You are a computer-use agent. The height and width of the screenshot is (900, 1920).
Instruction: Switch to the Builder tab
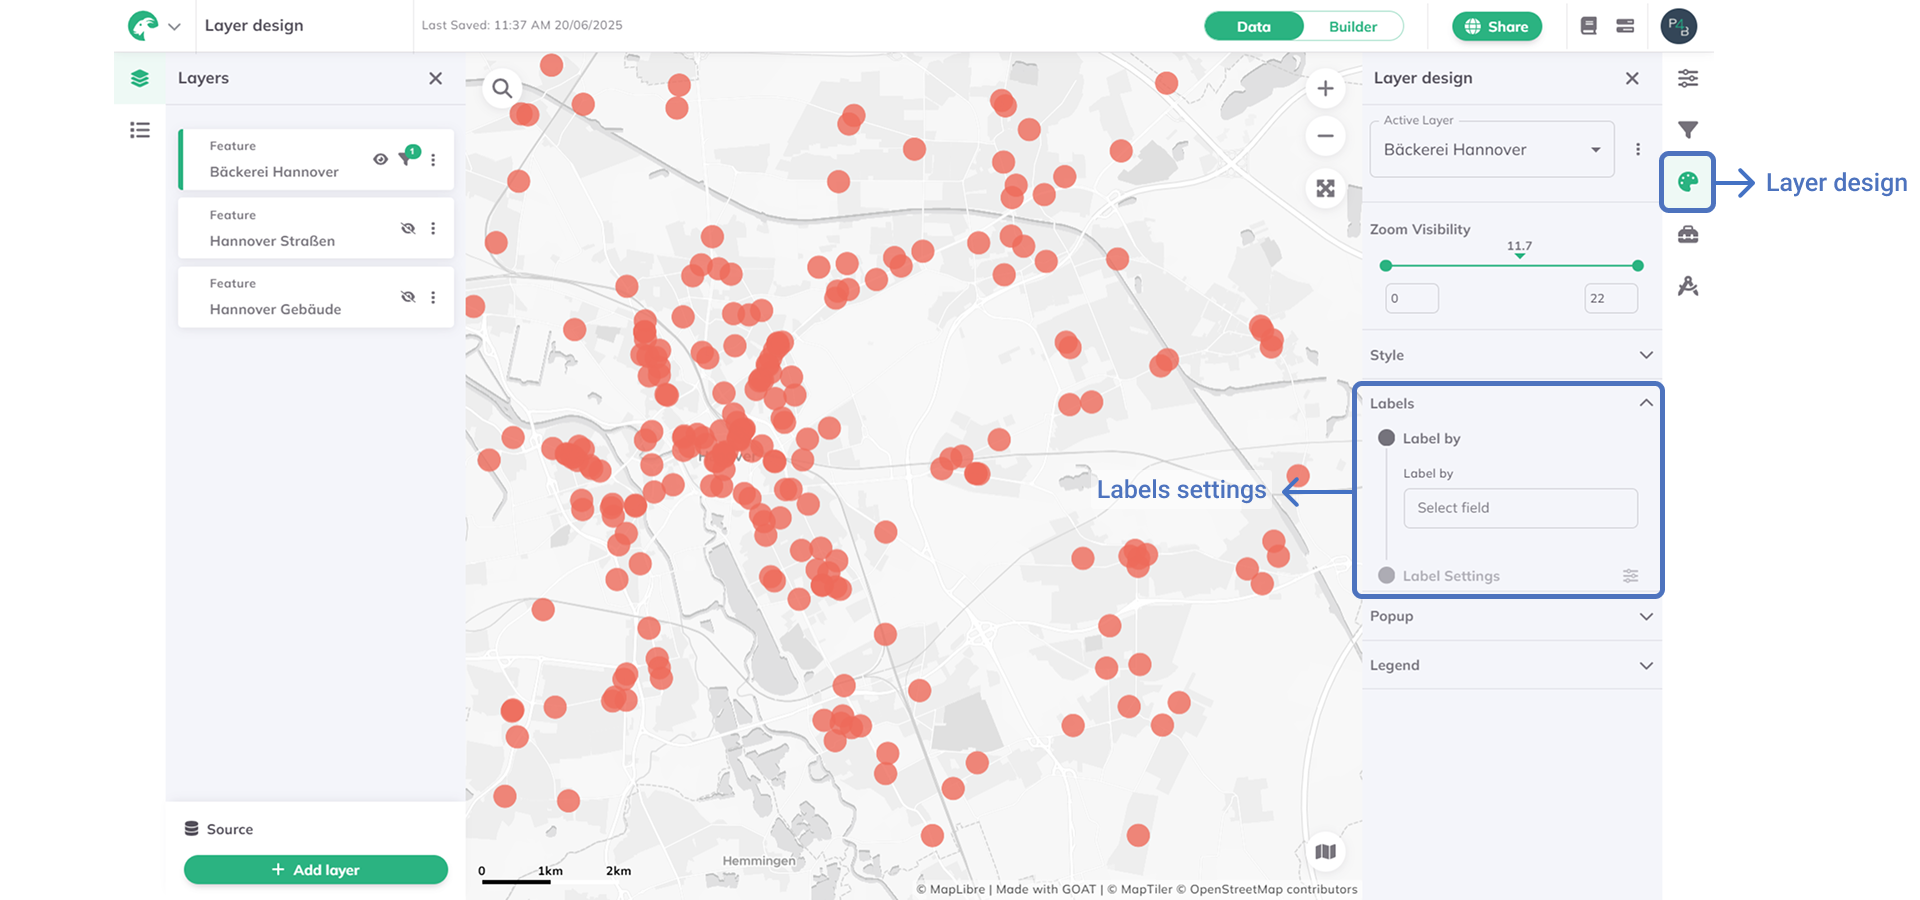pos(1352,26)
